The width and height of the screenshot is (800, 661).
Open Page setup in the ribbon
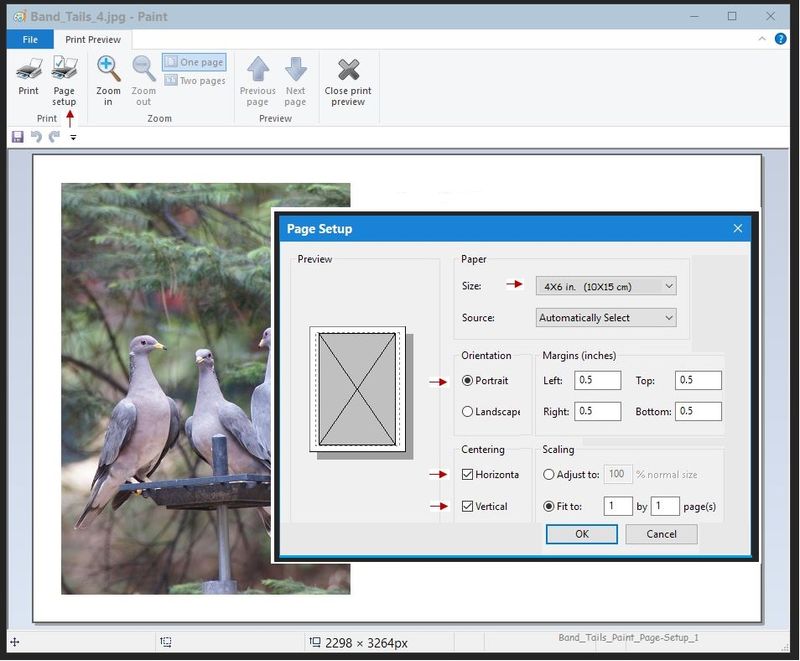[64, 80]
